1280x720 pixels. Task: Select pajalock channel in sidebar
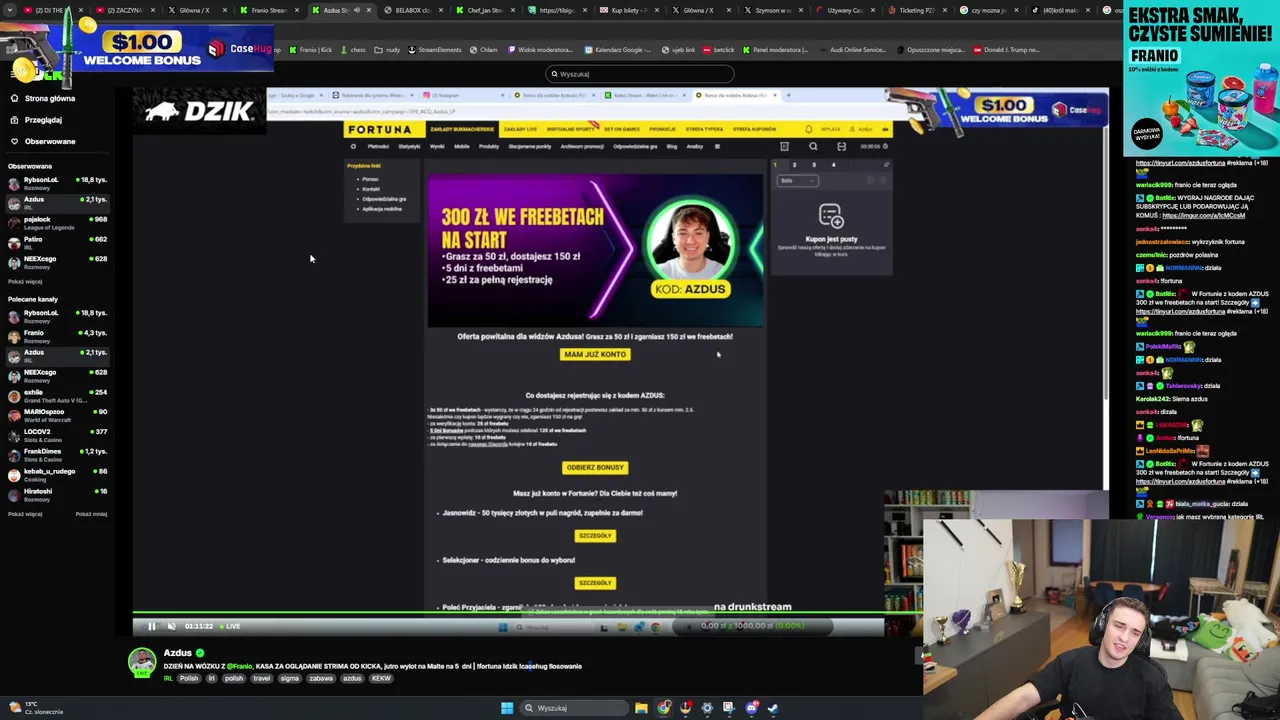coord(58,223)
